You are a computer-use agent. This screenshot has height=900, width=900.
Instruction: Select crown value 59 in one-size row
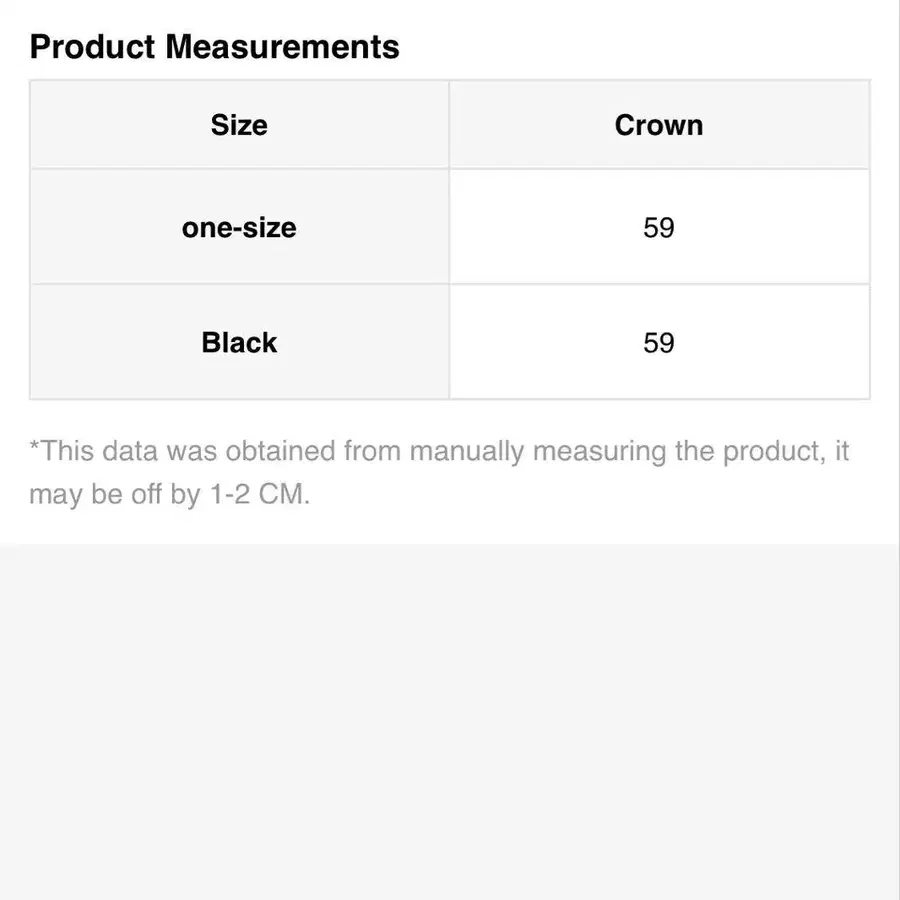point(658,227)
